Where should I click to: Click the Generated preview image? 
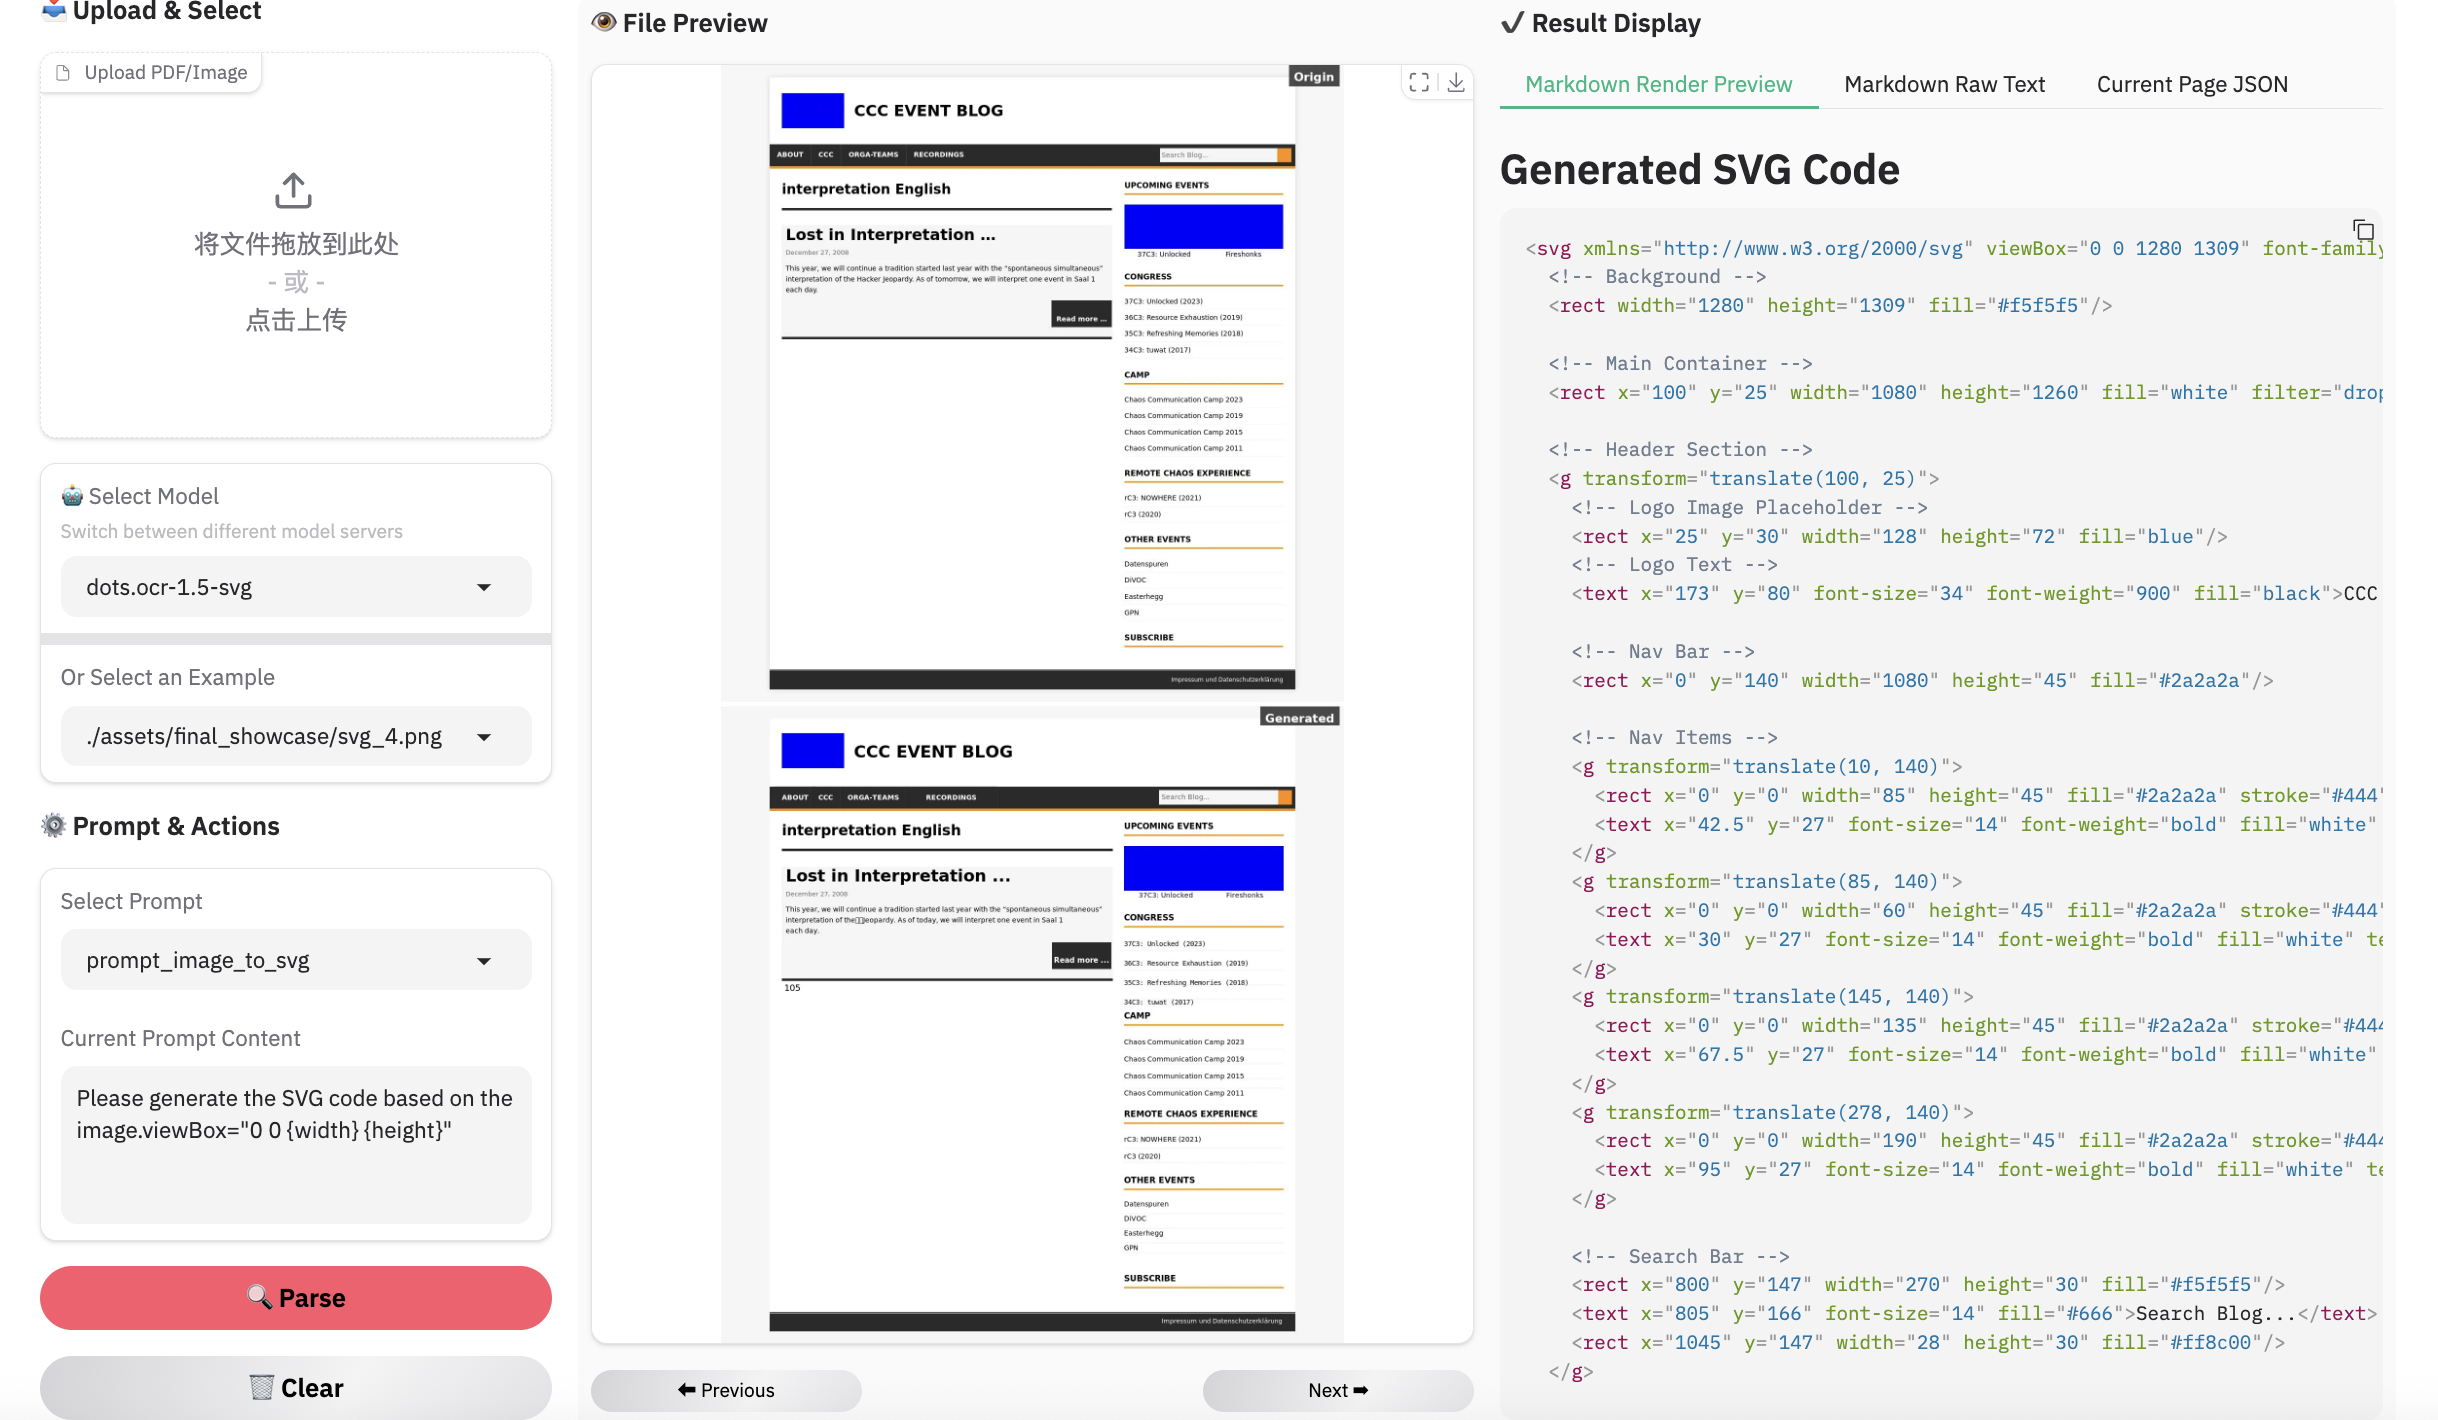pyautogui.click(x=1031, y=1020)
